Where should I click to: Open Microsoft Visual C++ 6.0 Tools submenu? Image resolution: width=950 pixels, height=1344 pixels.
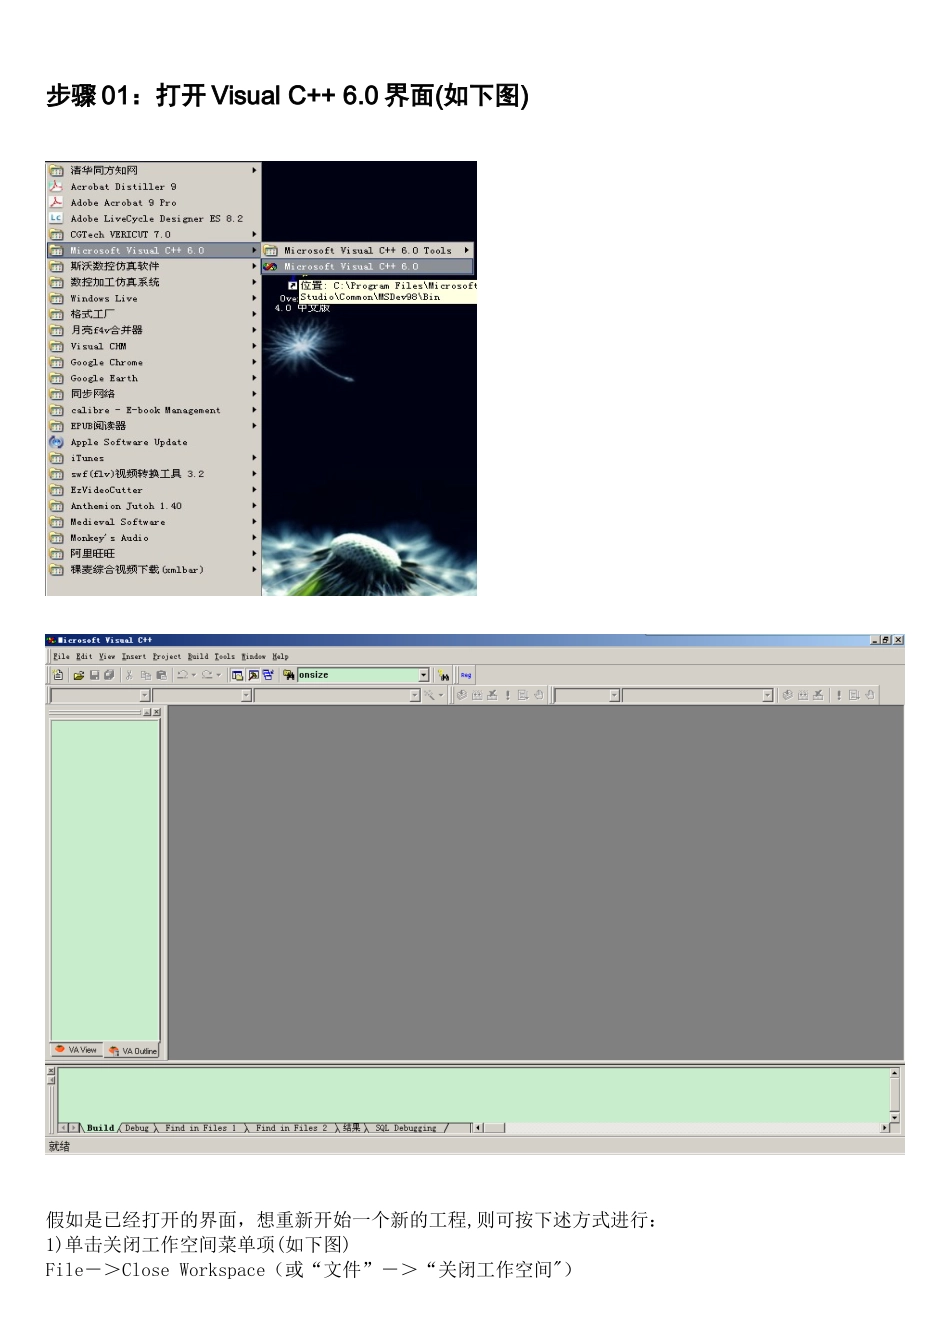click(367, 251)
